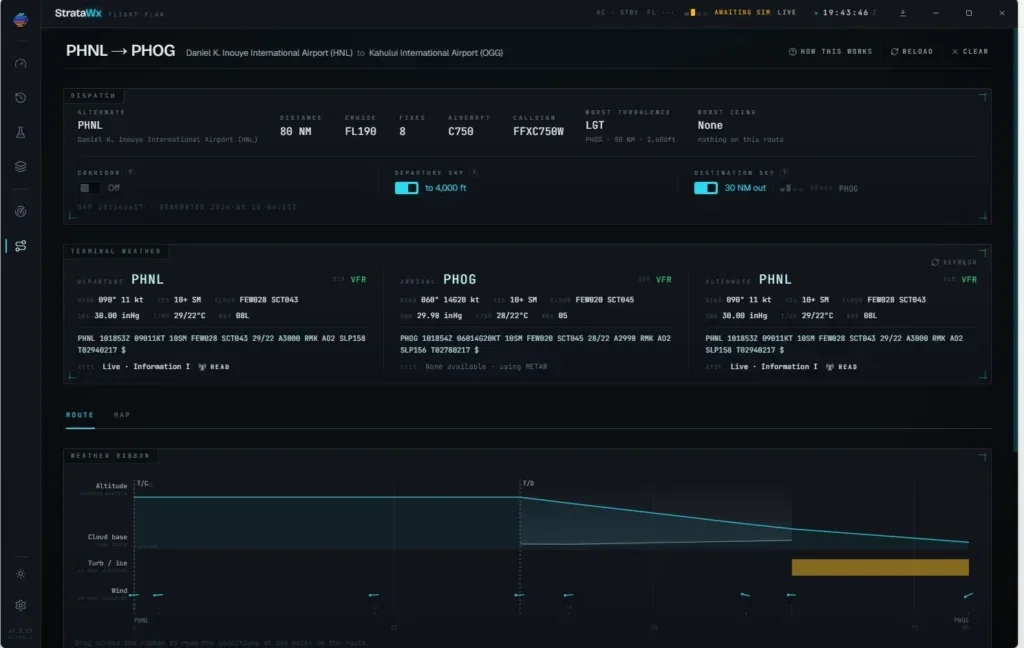The width and height of the screenshot is (1024, 648).
Task: Turn on the Corridor toggle
Action: pos(89,188)
